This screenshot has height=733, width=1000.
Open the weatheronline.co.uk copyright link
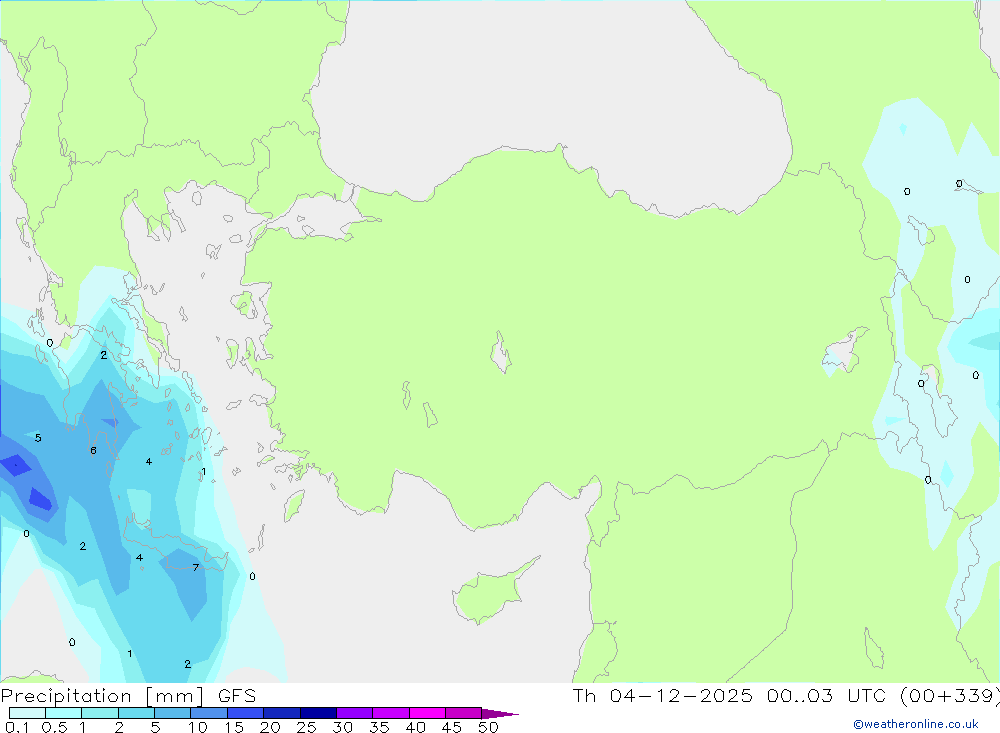[916, 724]
